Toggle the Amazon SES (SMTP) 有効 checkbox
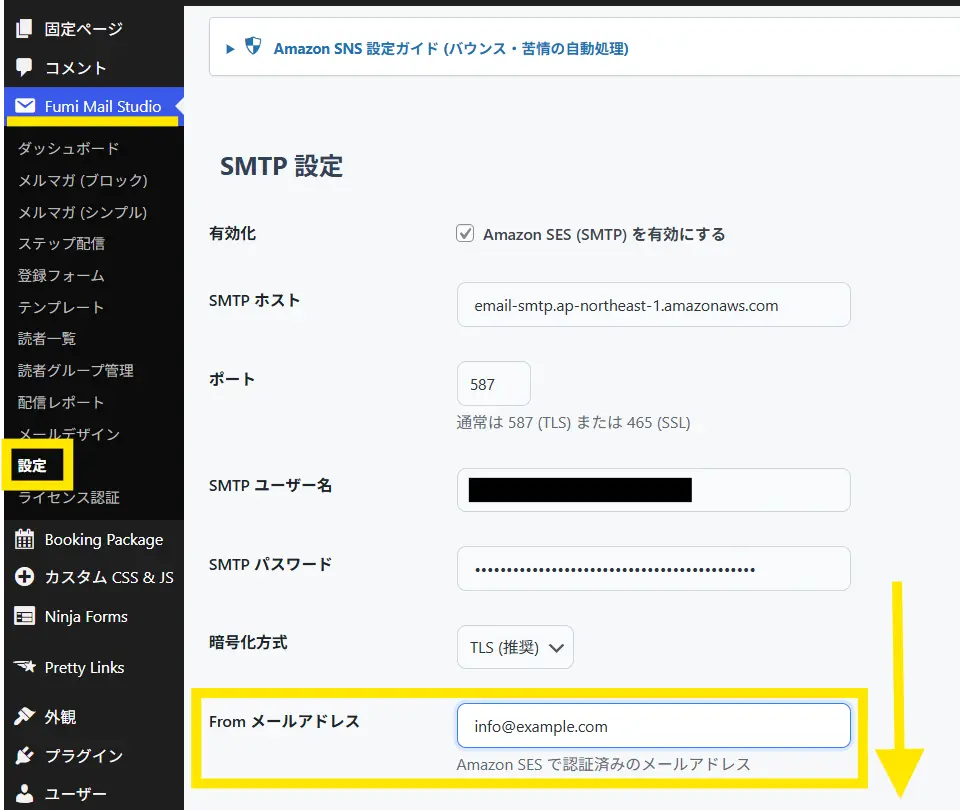 [465, 234]
